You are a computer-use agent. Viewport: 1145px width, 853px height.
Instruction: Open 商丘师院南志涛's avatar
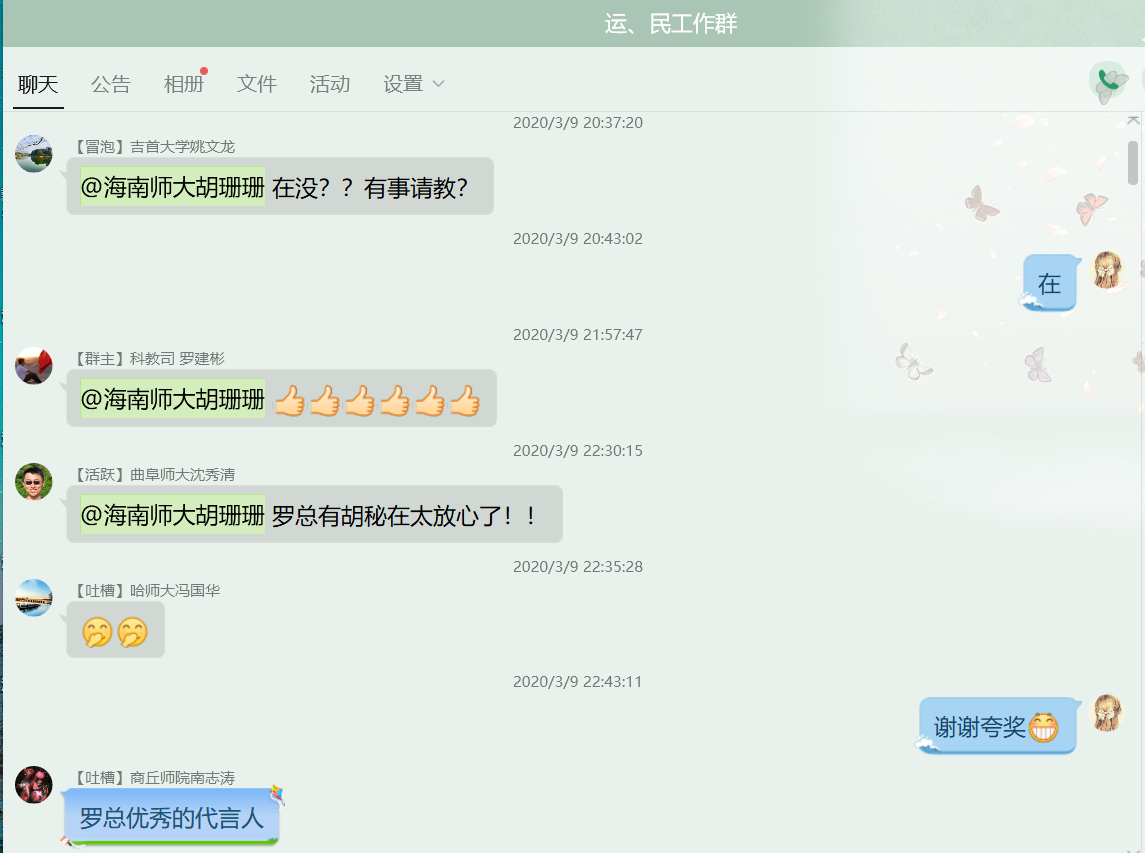click(x=33, y=785)
